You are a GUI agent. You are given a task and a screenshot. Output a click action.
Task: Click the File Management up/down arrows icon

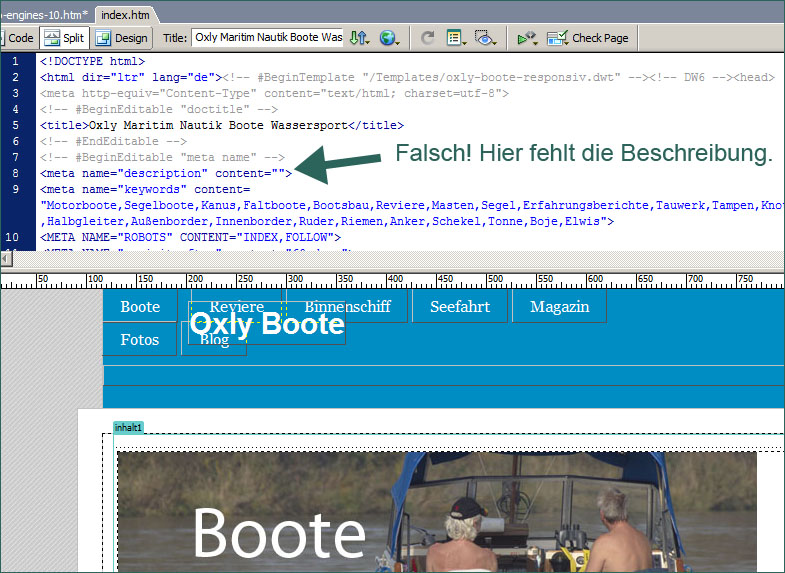pyautogui.click(x=359, y=38)
